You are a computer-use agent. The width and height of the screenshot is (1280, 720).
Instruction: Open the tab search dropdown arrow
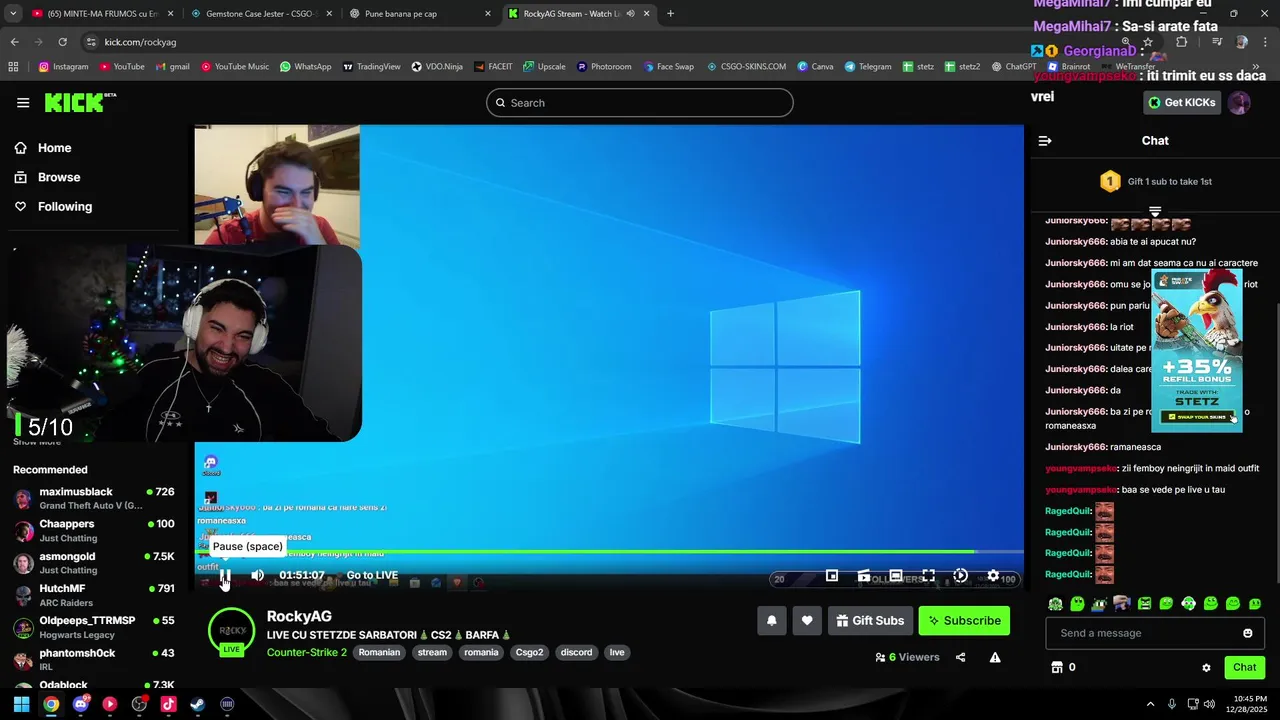coord(12,14)
